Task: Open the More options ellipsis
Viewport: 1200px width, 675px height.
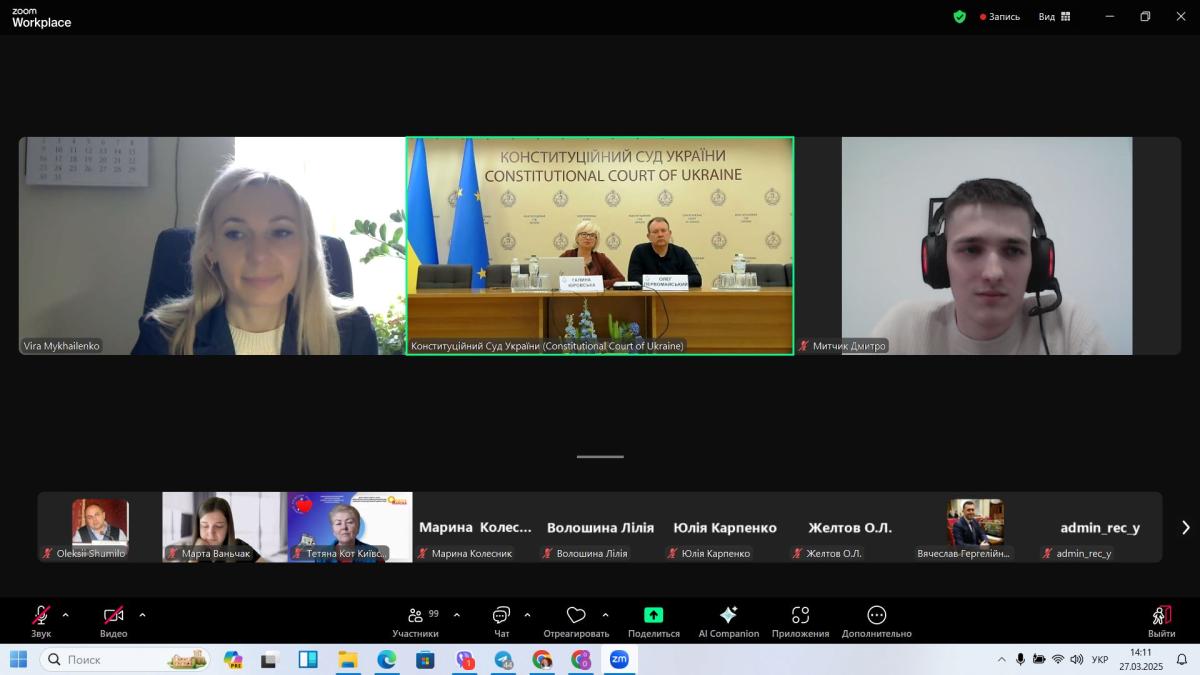Action: [876, 620]
